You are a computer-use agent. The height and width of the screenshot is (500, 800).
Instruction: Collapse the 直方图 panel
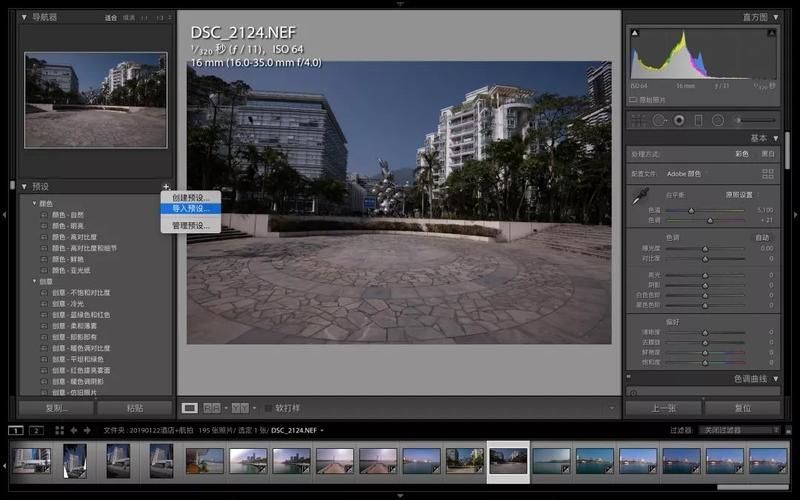pos(776,17)
